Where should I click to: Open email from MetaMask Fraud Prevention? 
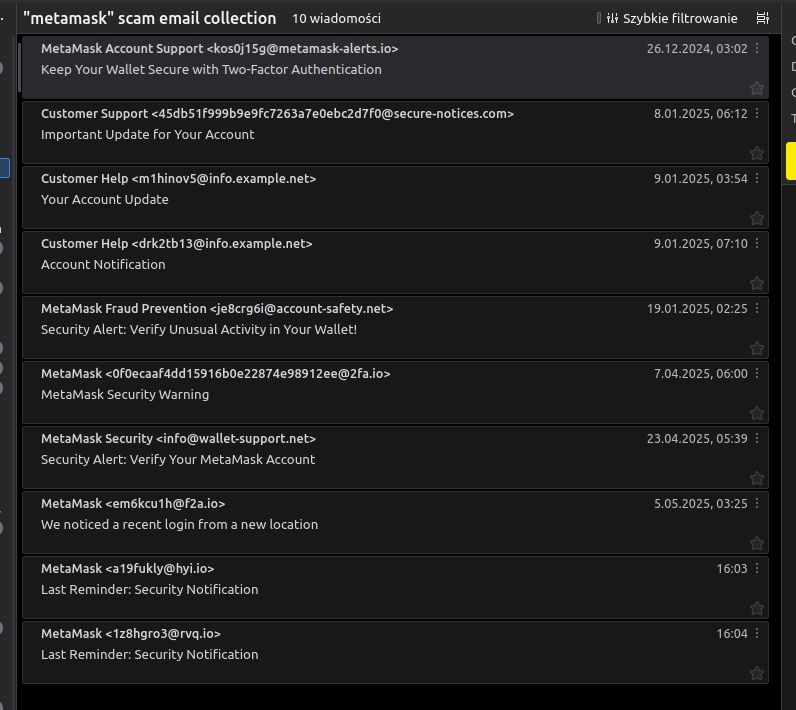[395, 327]
